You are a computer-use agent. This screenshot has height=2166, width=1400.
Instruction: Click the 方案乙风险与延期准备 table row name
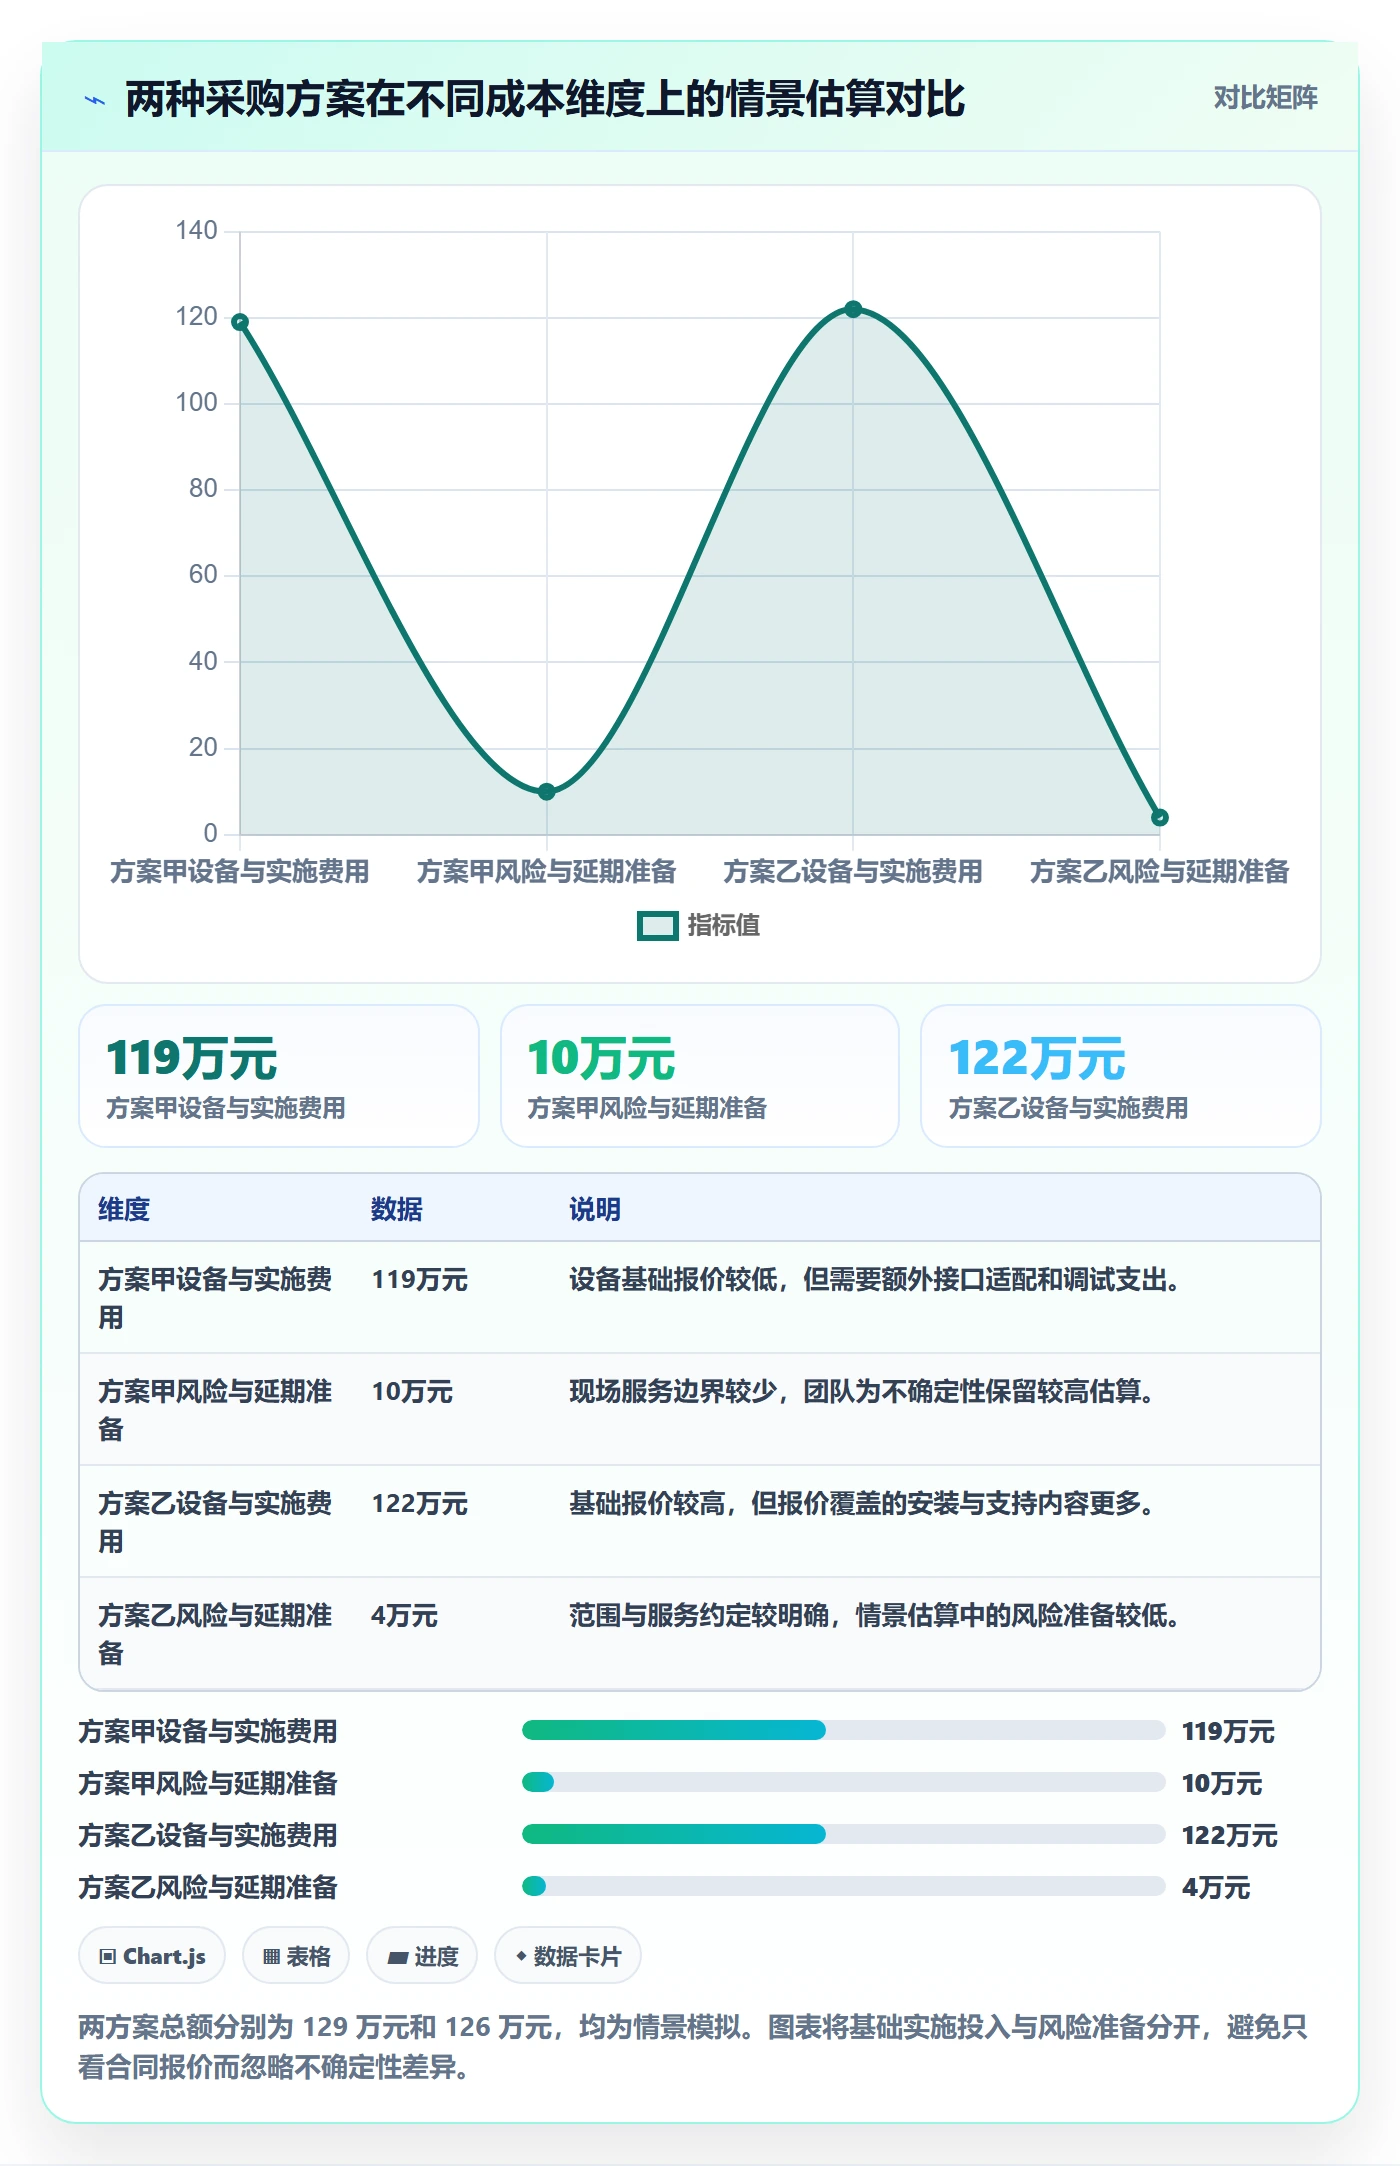click(215, 1634)
